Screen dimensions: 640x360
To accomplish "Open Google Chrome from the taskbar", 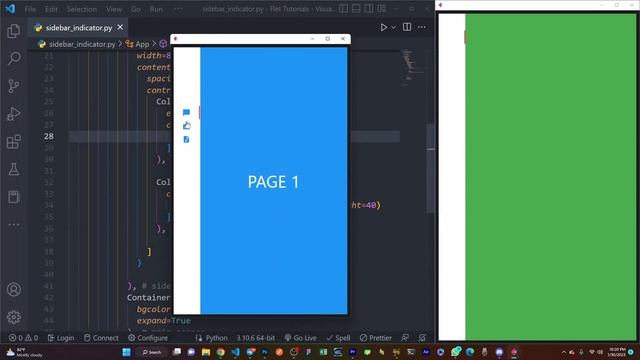I will 220,352.
